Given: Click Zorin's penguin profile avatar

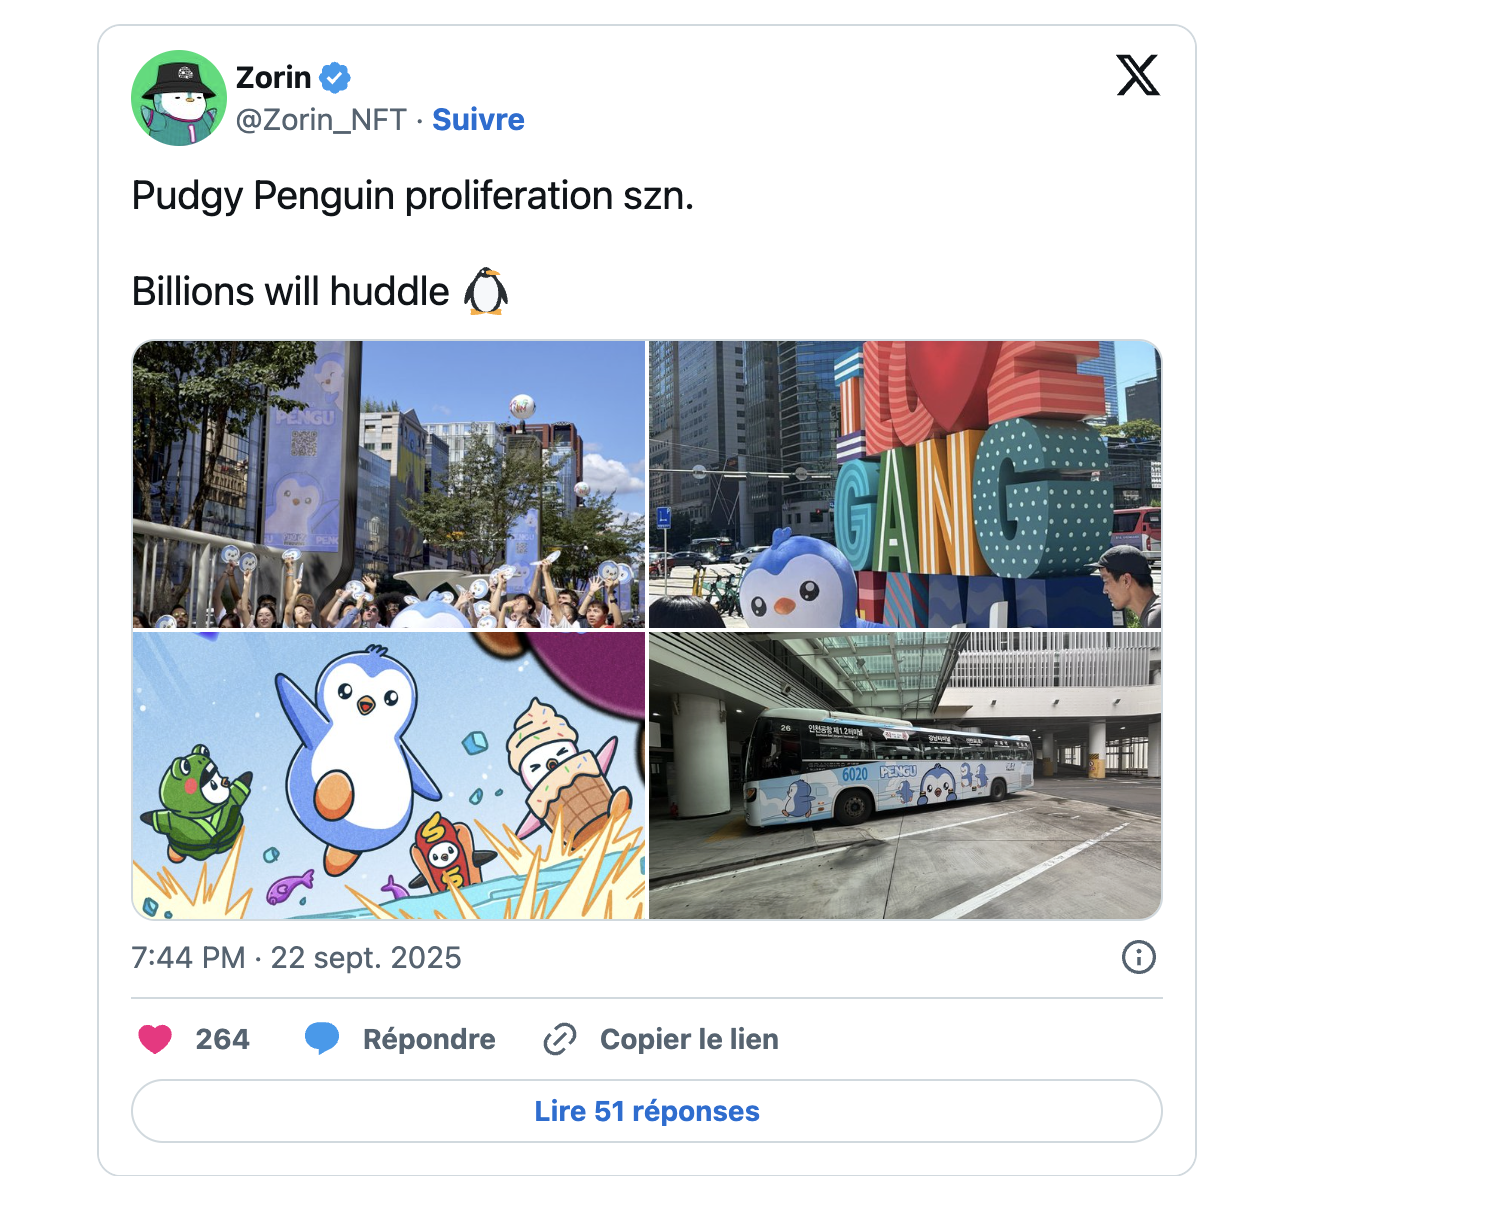Looking at the screenshot, I should [x=179, y=98].
